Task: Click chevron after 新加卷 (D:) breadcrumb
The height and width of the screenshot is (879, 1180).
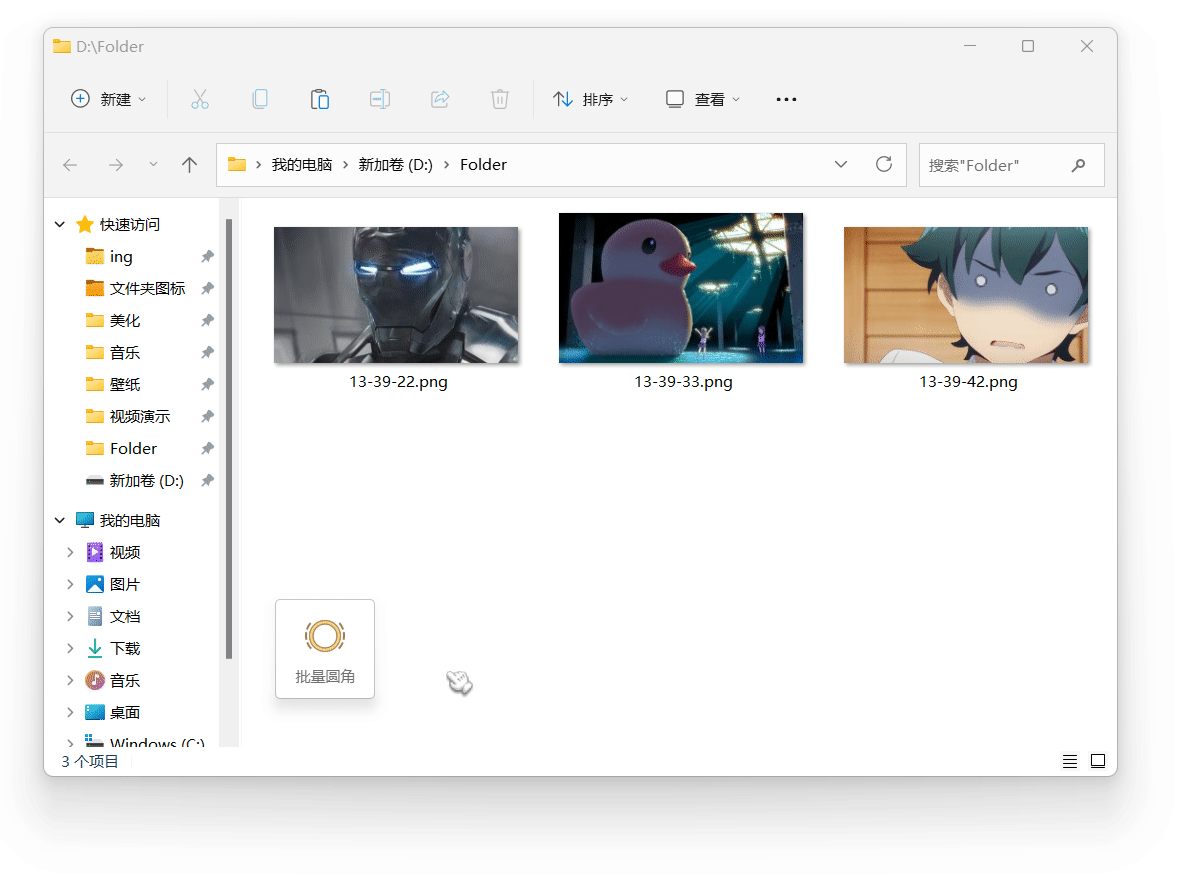Action: [x=446, y=165]
